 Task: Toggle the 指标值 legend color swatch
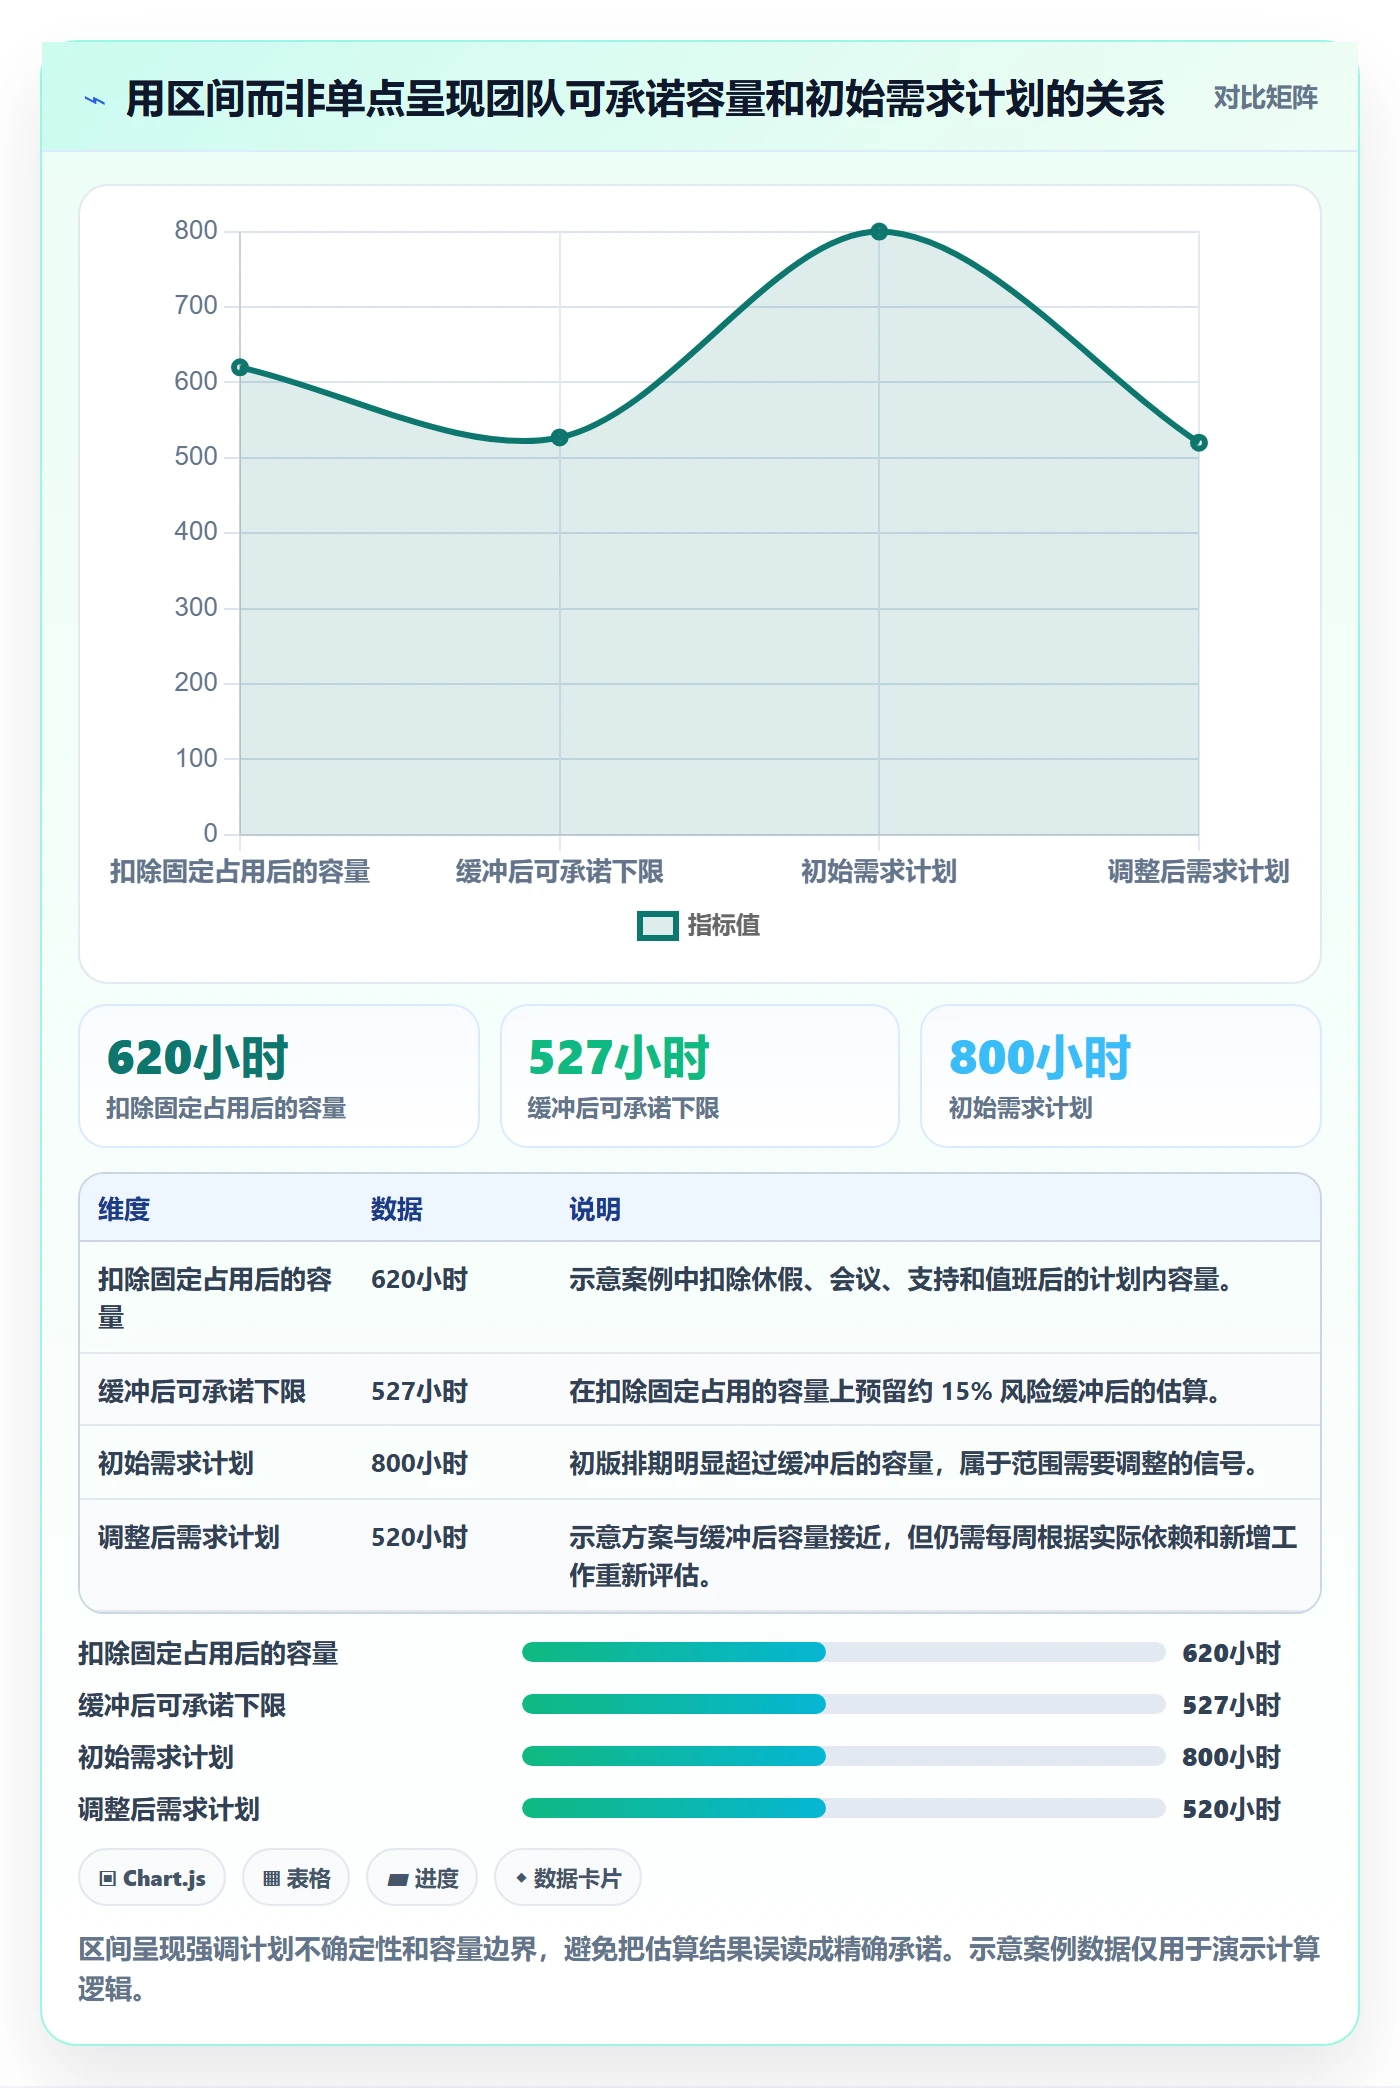tap(657, 926)
